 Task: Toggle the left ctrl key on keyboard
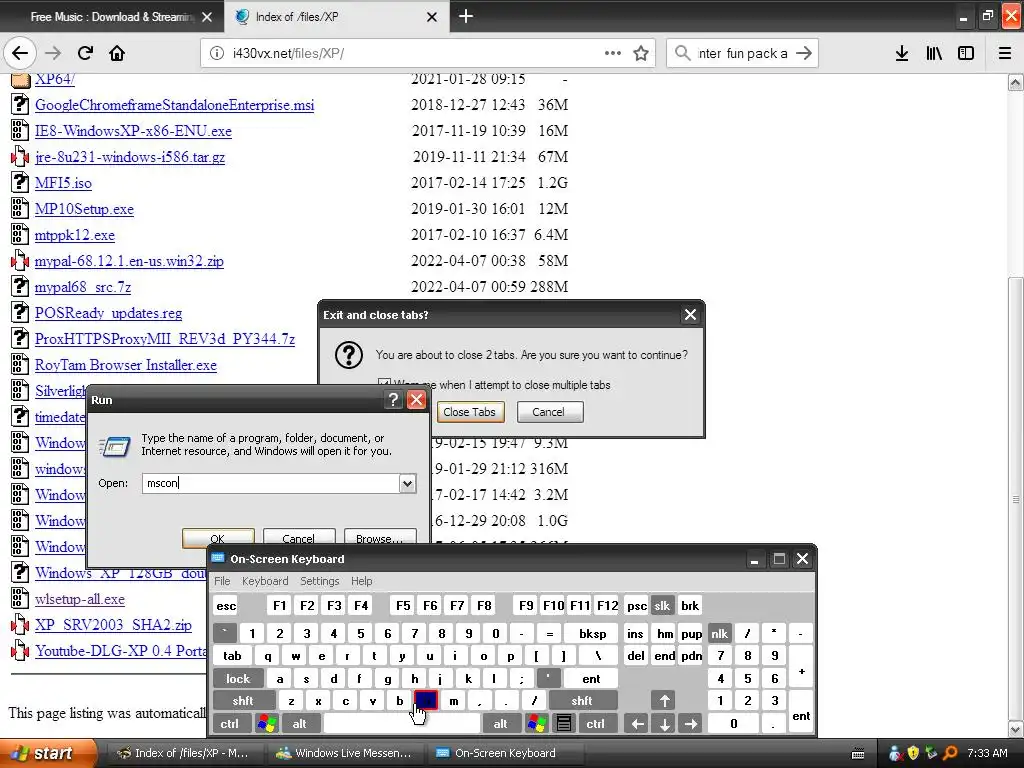(x=229, y=724)
